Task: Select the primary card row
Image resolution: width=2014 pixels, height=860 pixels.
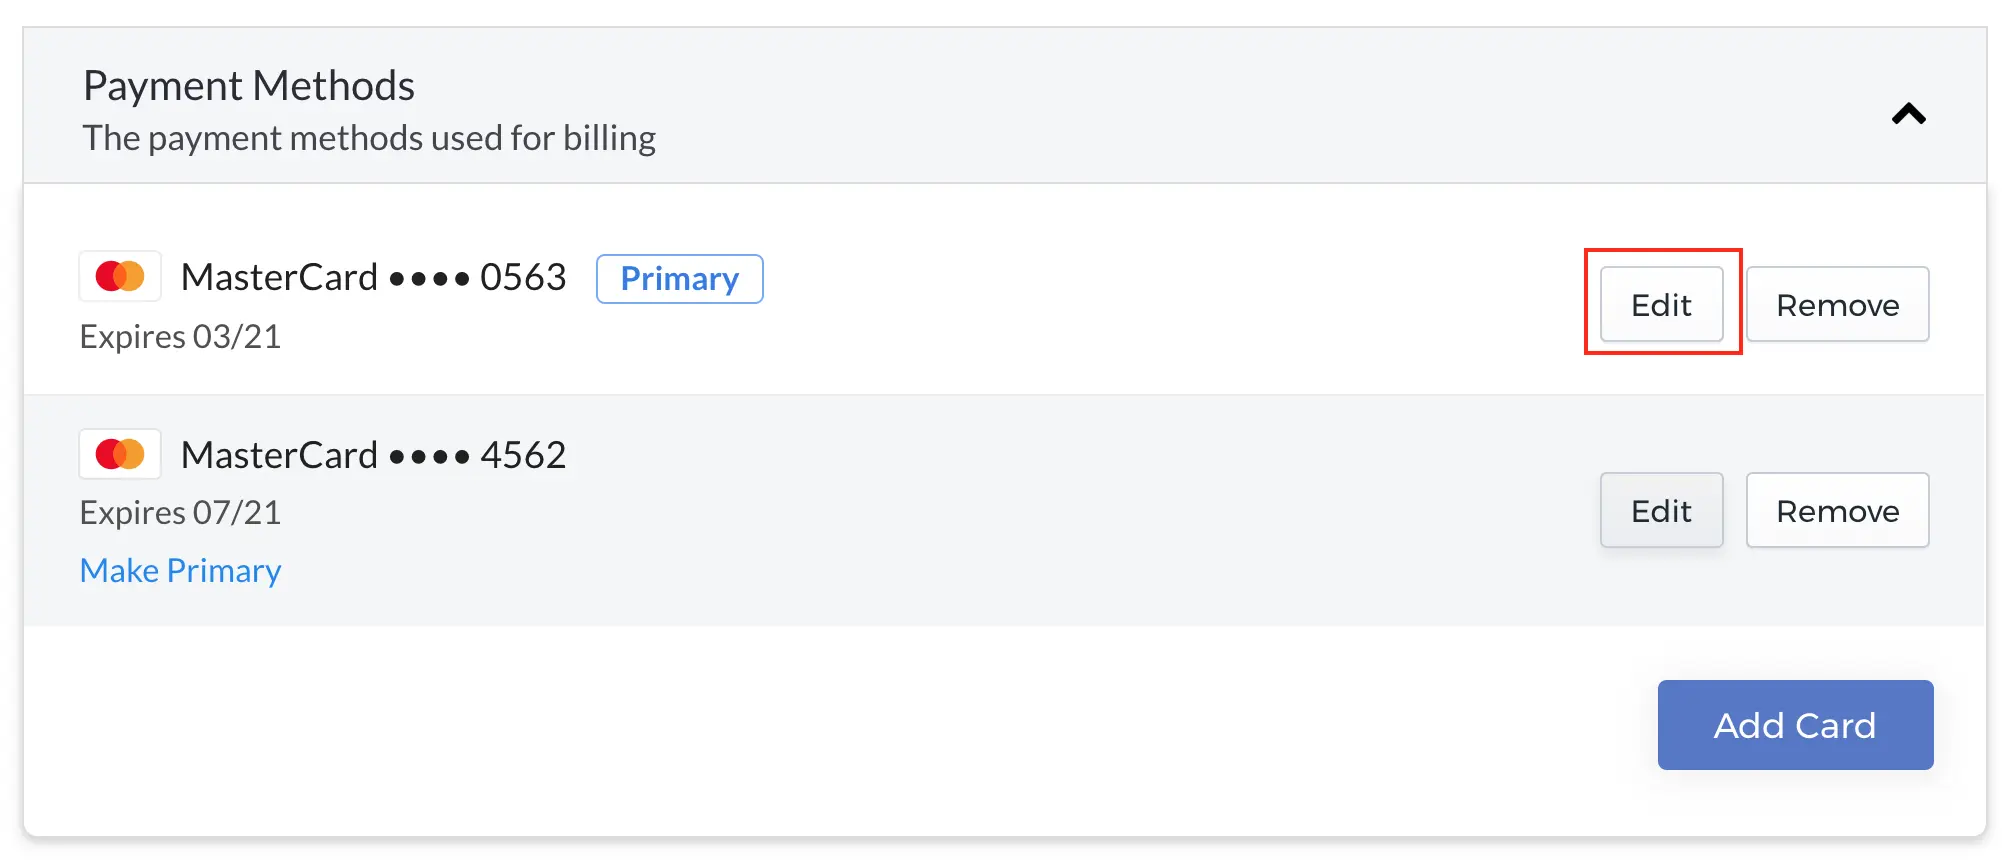Action: tap(1005, 289)
